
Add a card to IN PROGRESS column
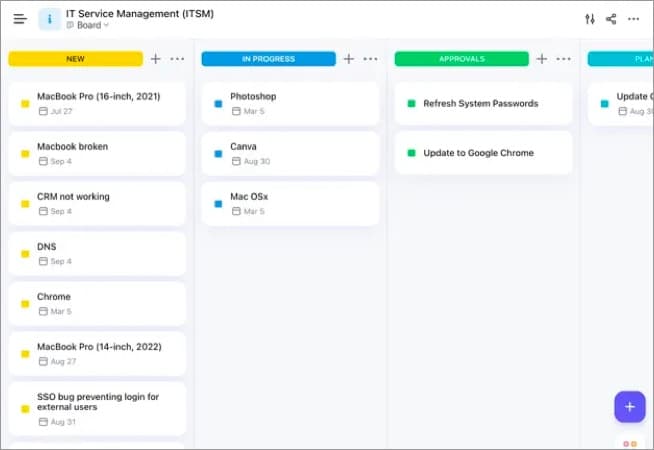348,59
